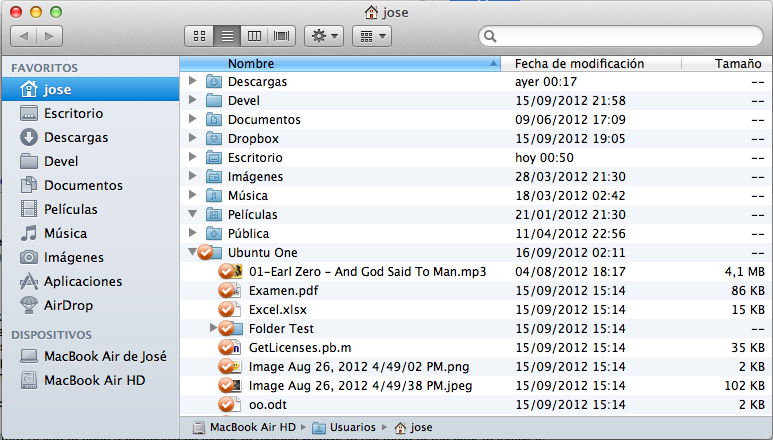773x440 pixels.
Task: Expand the Folder Test subfolder
Action: pos(213,328)
